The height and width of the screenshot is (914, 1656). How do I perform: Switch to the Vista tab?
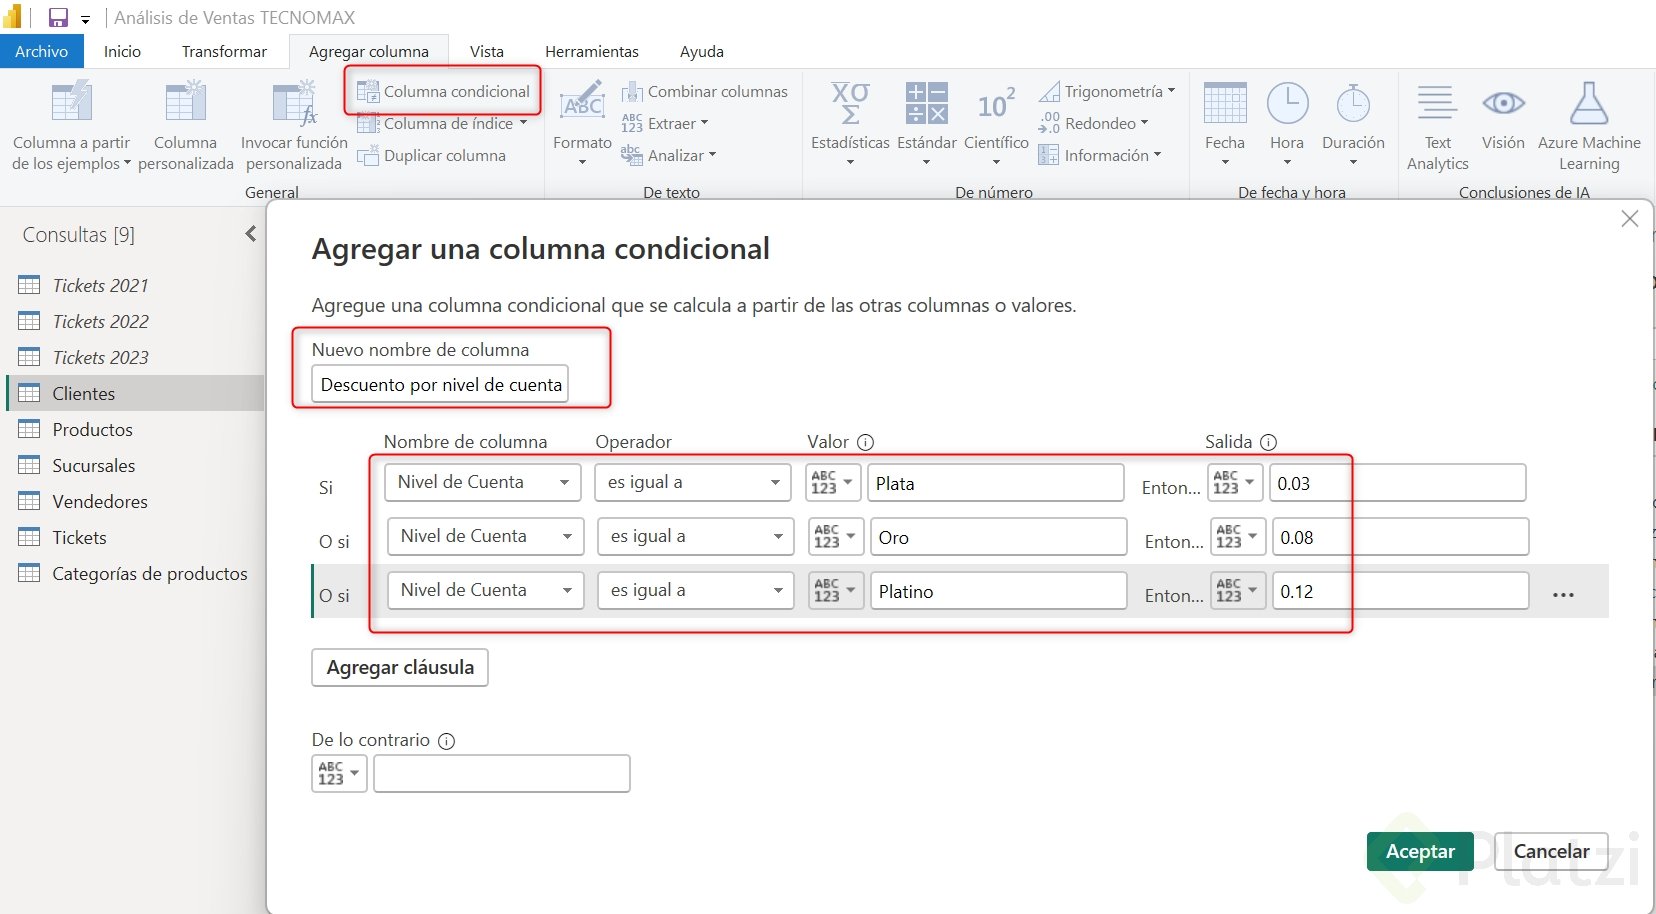[487, 51]
